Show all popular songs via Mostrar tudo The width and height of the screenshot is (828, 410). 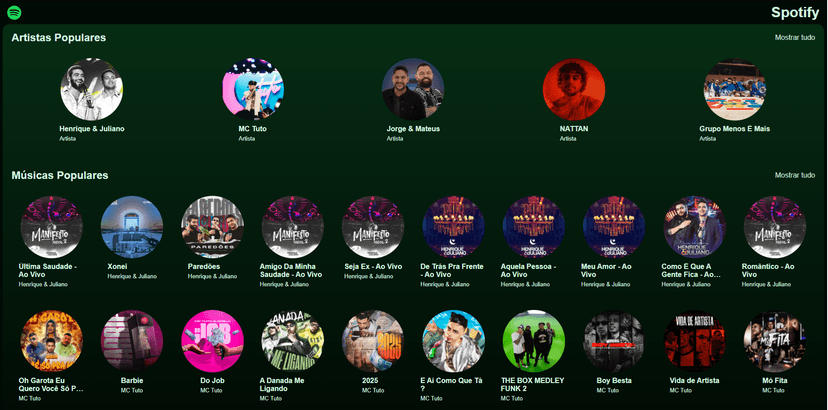point(795,175)
